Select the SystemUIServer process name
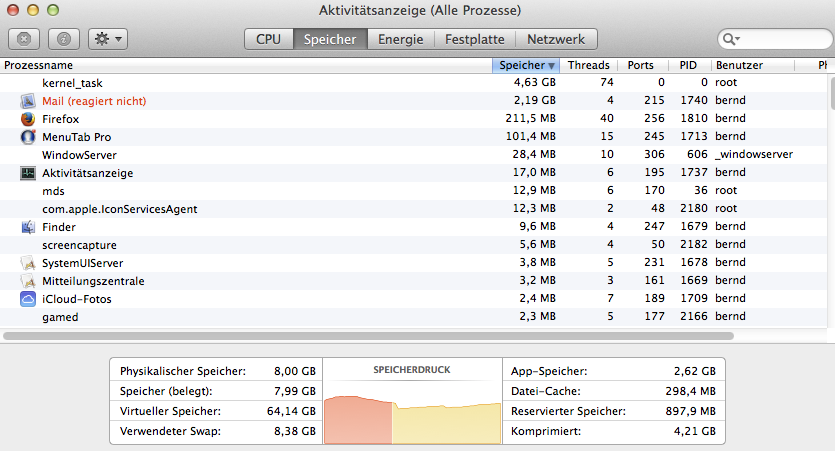Viewport: 835px width, 451px height. (83, 263)
